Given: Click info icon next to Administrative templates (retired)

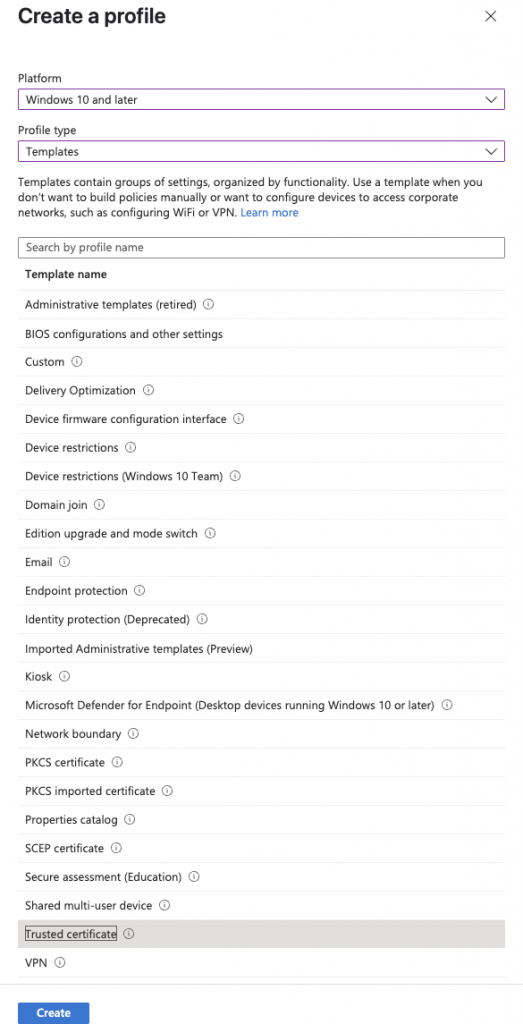Looking at the screenshot, I should pyautogui.click(x=209, y=304).
